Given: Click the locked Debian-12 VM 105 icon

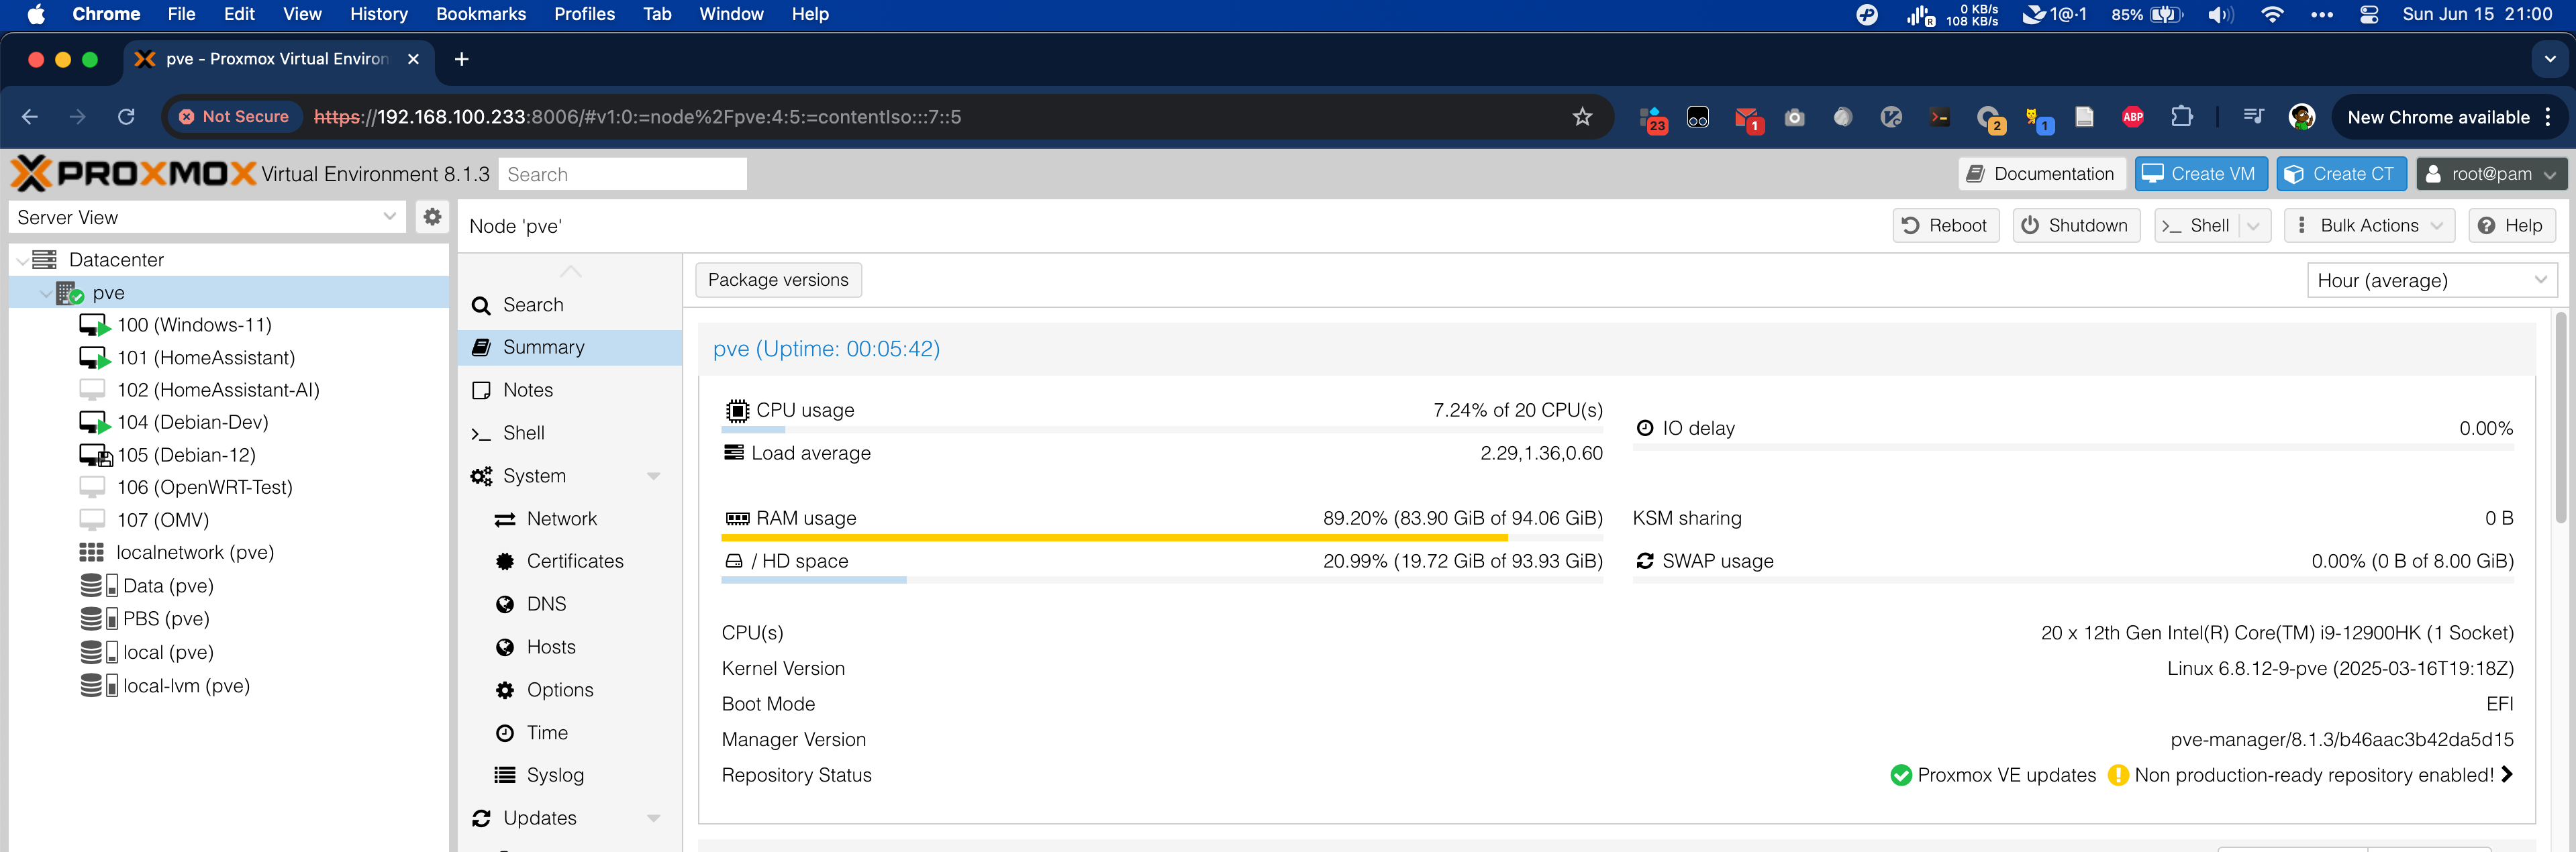Looking at the screenshot, I should coord(95,455).
